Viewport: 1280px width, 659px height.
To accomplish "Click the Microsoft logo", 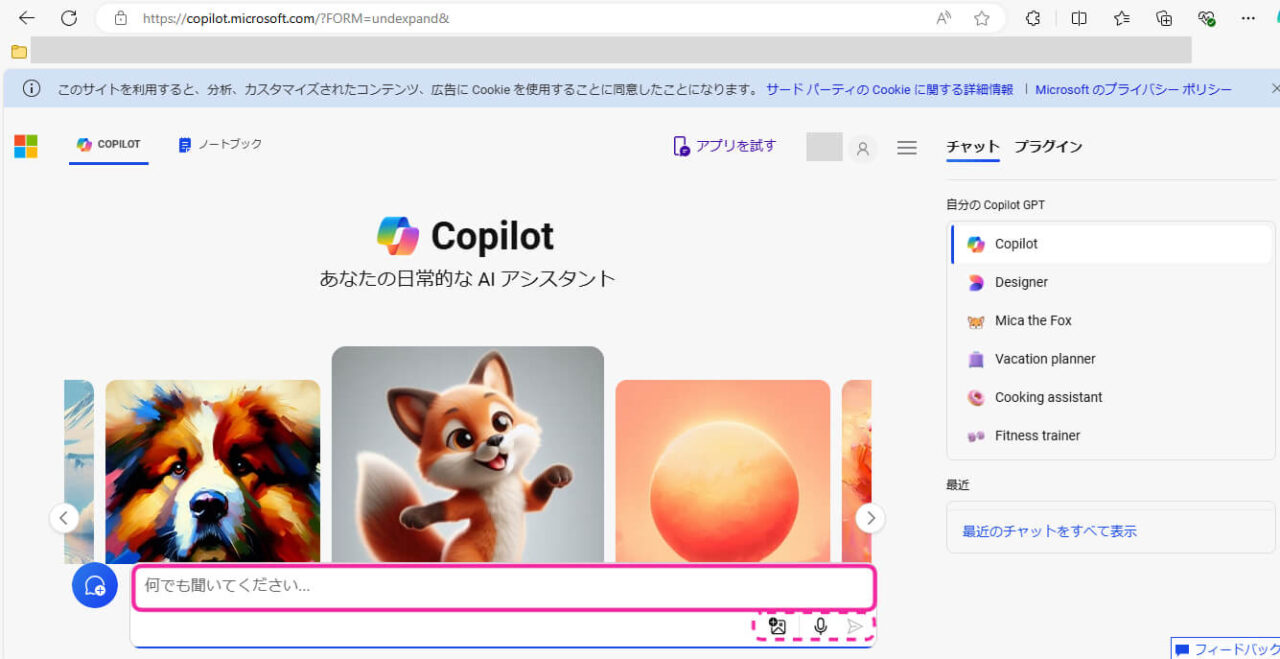I will pyautogui.click(x=26, y=147).
